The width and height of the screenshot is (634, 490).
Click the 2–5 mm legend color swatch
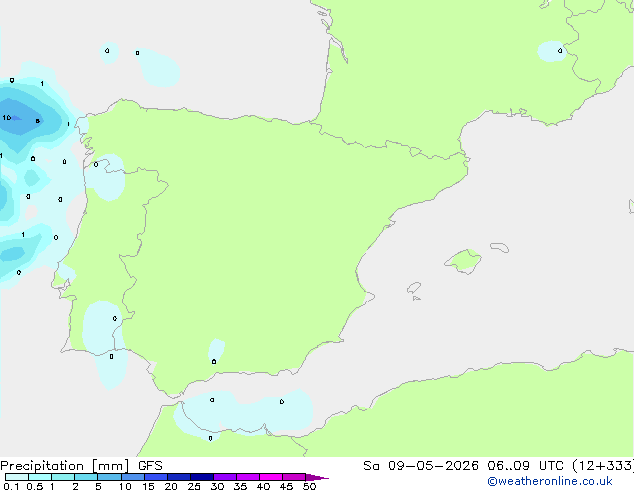point(86,477)
